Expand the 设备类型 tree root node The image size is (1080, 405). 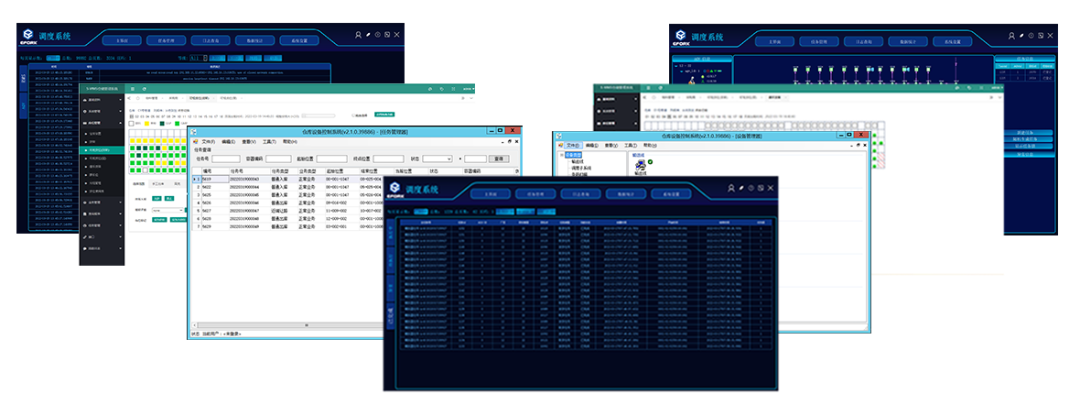pyautogui.click(x=559, y=156)
